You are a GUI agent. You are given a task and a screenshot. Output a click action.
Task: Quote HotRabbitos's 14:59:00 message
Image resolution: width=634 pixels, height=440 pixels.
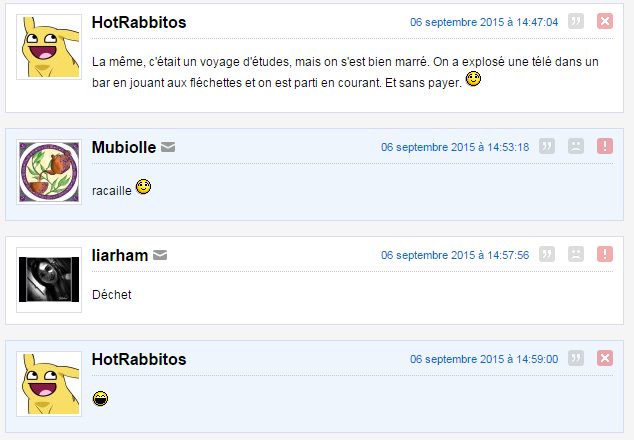[576, 358]
